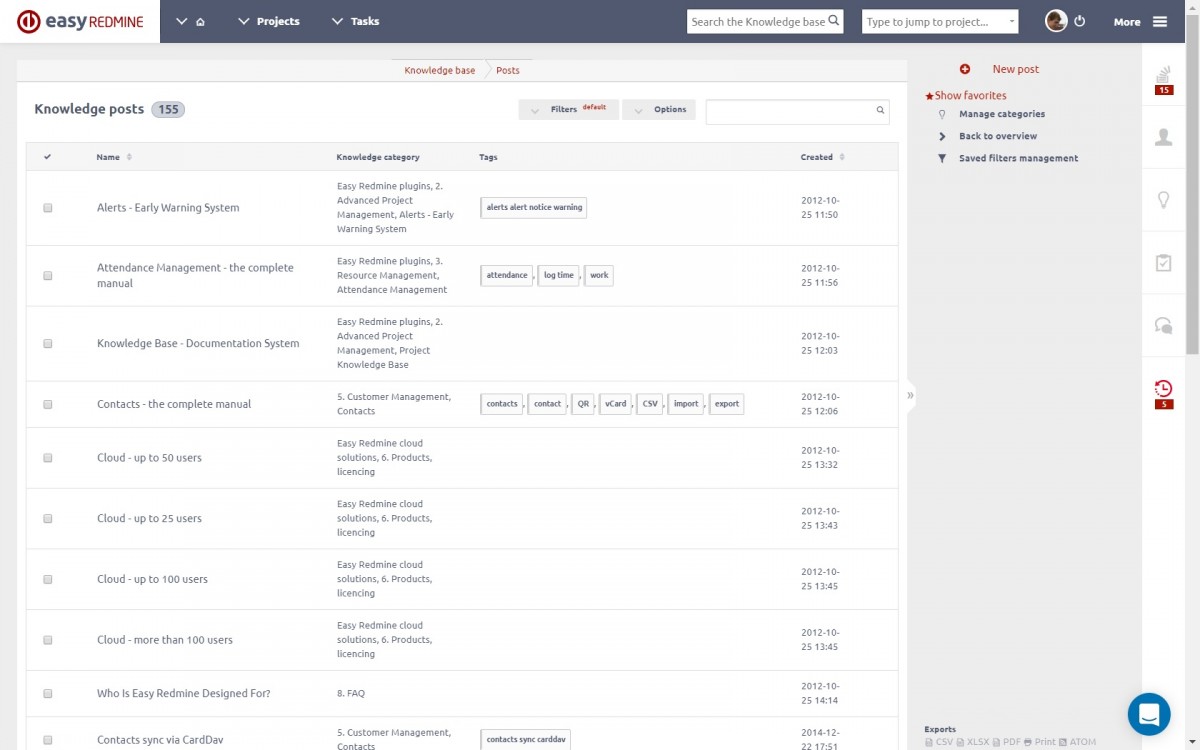
Task: Check the Cloud - up to 50 users row
Action: click(x=48, y=458)
